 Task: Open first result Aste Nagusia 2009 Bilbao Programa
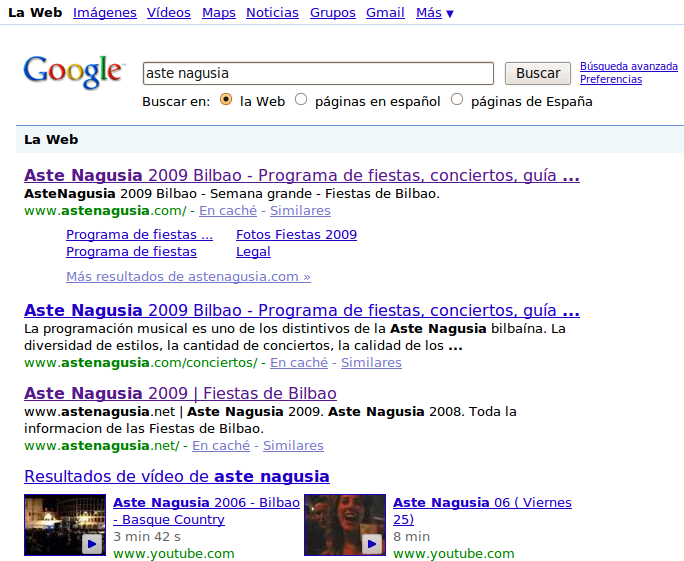click(302, 175)
